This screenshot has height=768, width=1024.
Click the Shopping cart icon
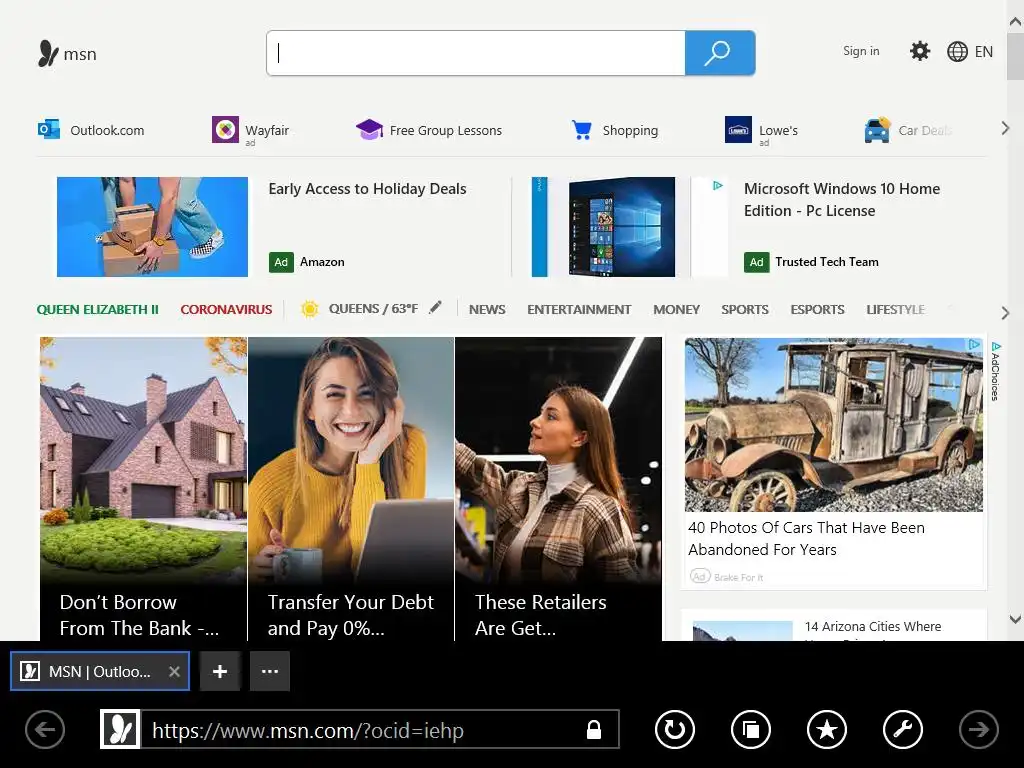581,129
